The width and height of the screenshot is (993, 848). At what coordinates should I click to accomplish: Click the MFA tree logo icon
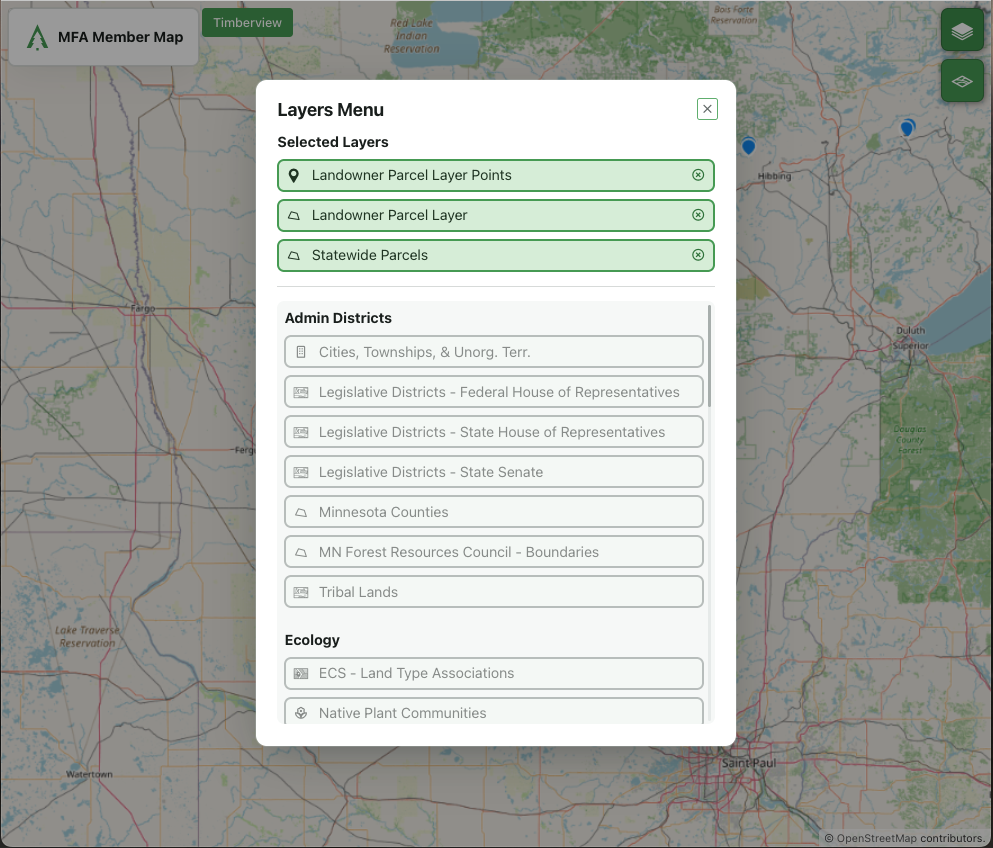[x=37, y=37]
